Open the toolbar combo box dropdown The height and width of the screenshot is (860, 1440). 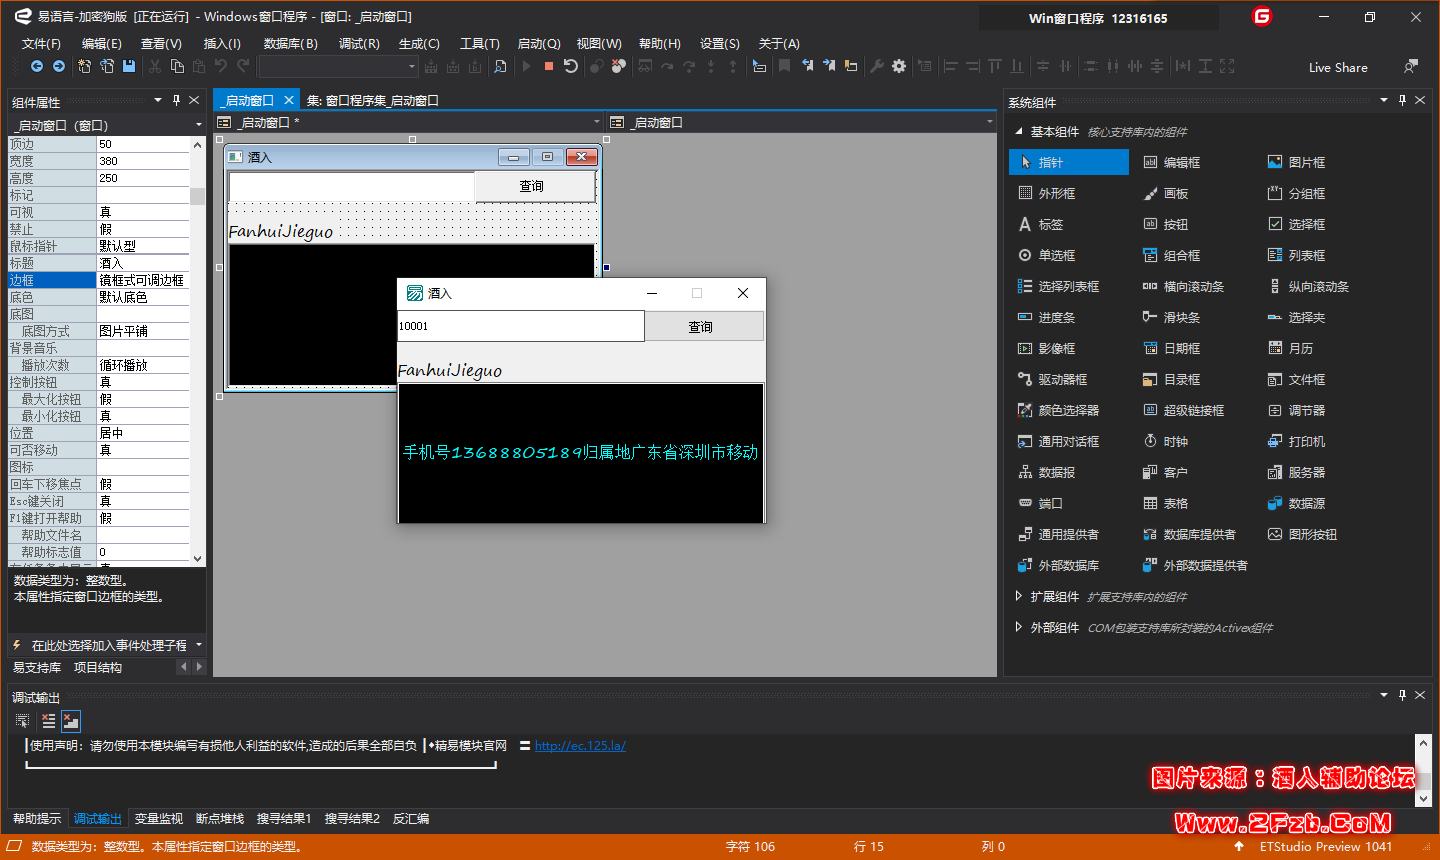pyautogui.click(x=411, y=66)
